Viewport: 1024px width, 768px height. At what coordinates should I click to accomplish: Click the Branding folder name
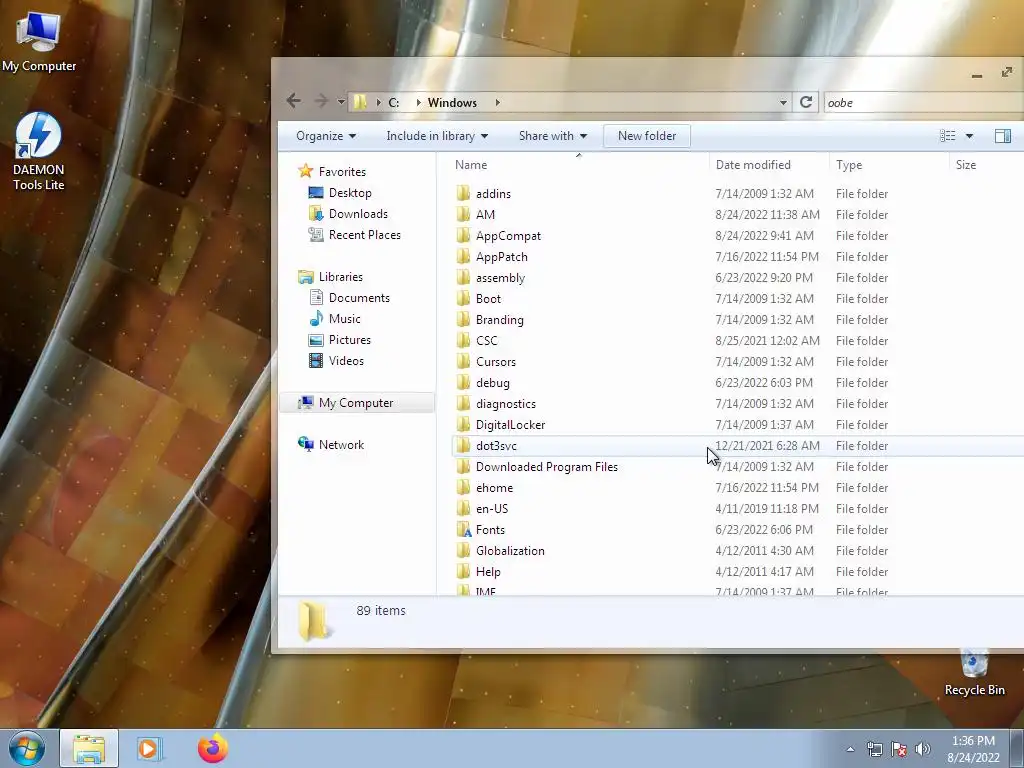[x=500, y=320]
